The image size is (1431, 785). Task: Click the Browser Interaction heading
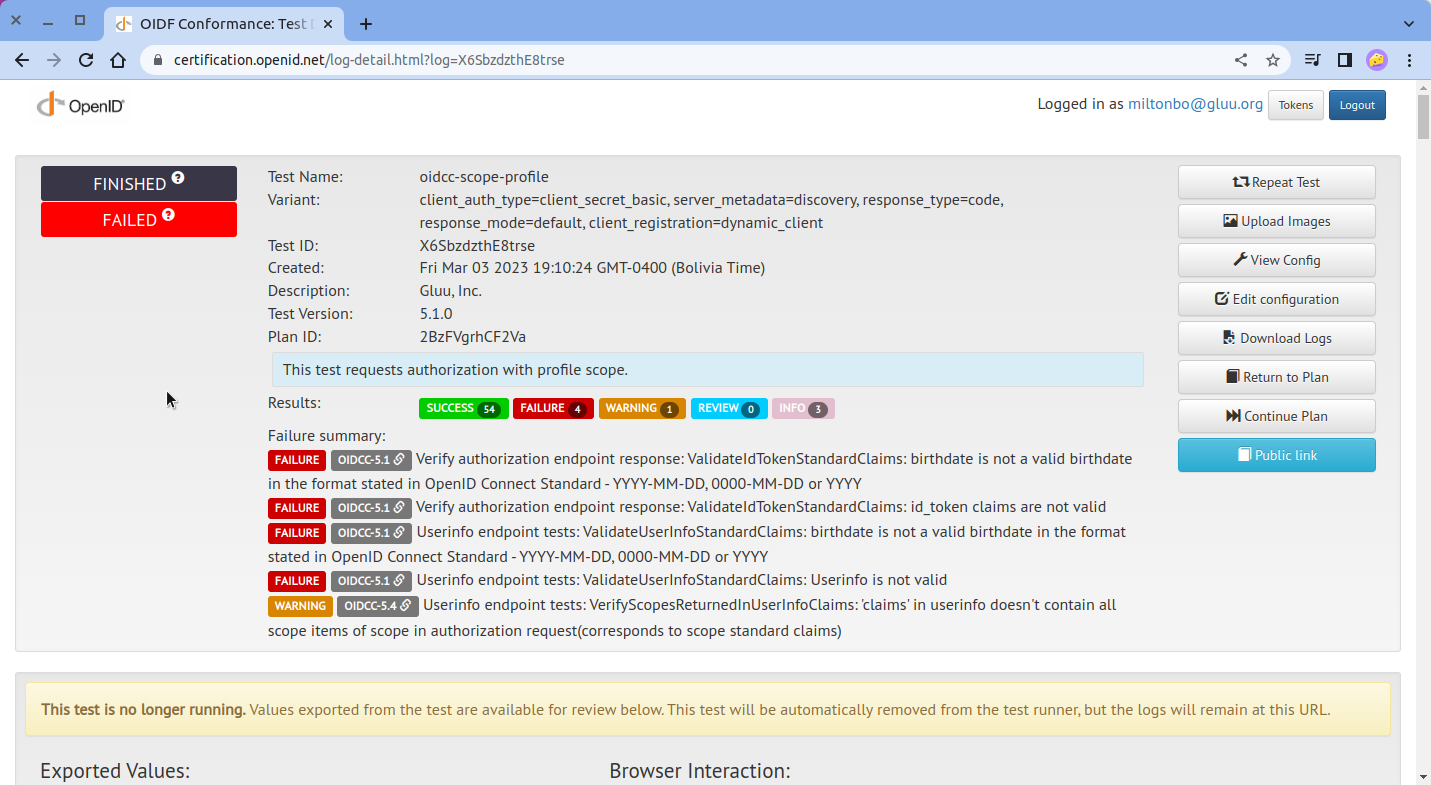pos(700,771)
